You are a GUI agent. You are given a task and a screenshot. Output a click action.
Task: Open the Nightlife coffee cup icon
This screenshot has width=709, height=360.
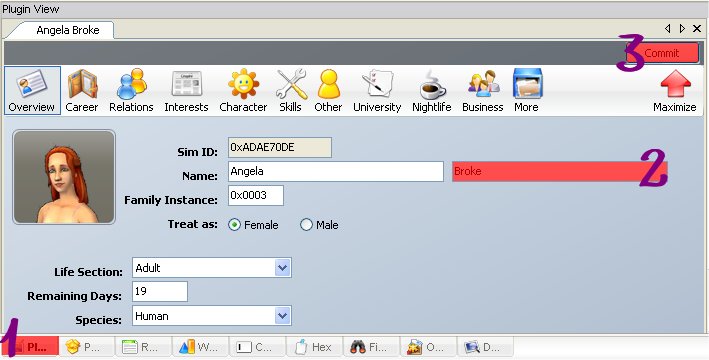(x=431, y=90)
